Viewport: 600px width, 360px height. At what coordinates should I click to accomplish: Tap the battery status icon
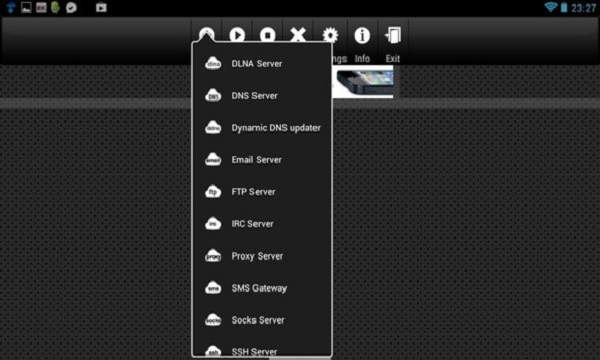click(564, 7)
